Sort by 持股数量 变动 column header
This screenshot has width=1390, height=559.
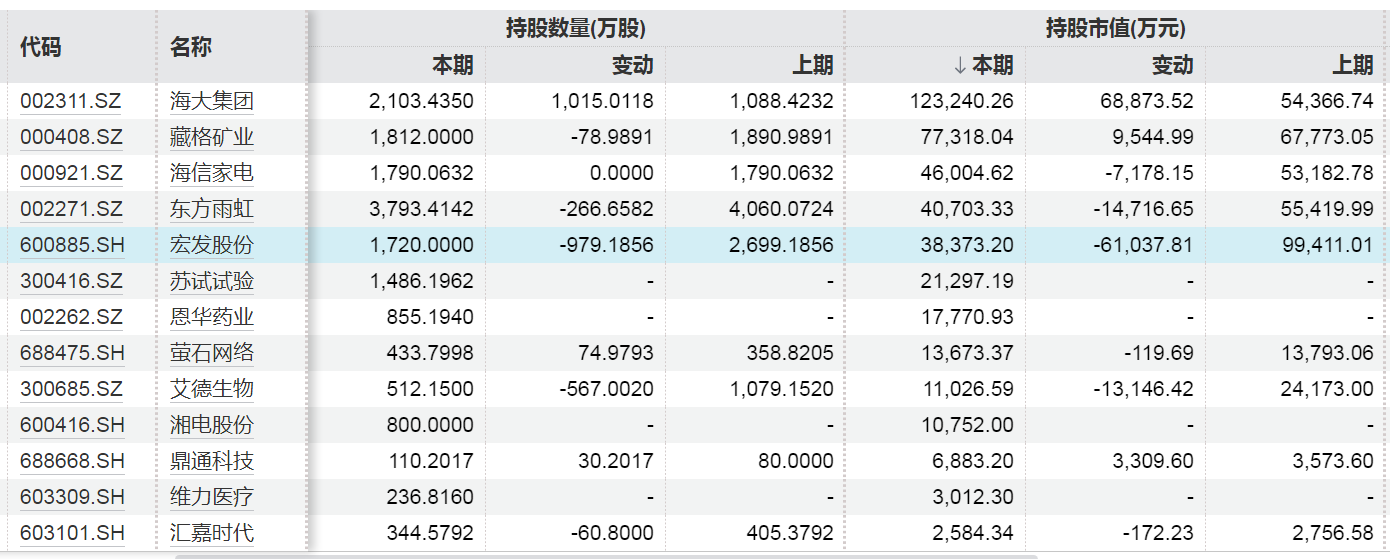[x=633, y=65]
